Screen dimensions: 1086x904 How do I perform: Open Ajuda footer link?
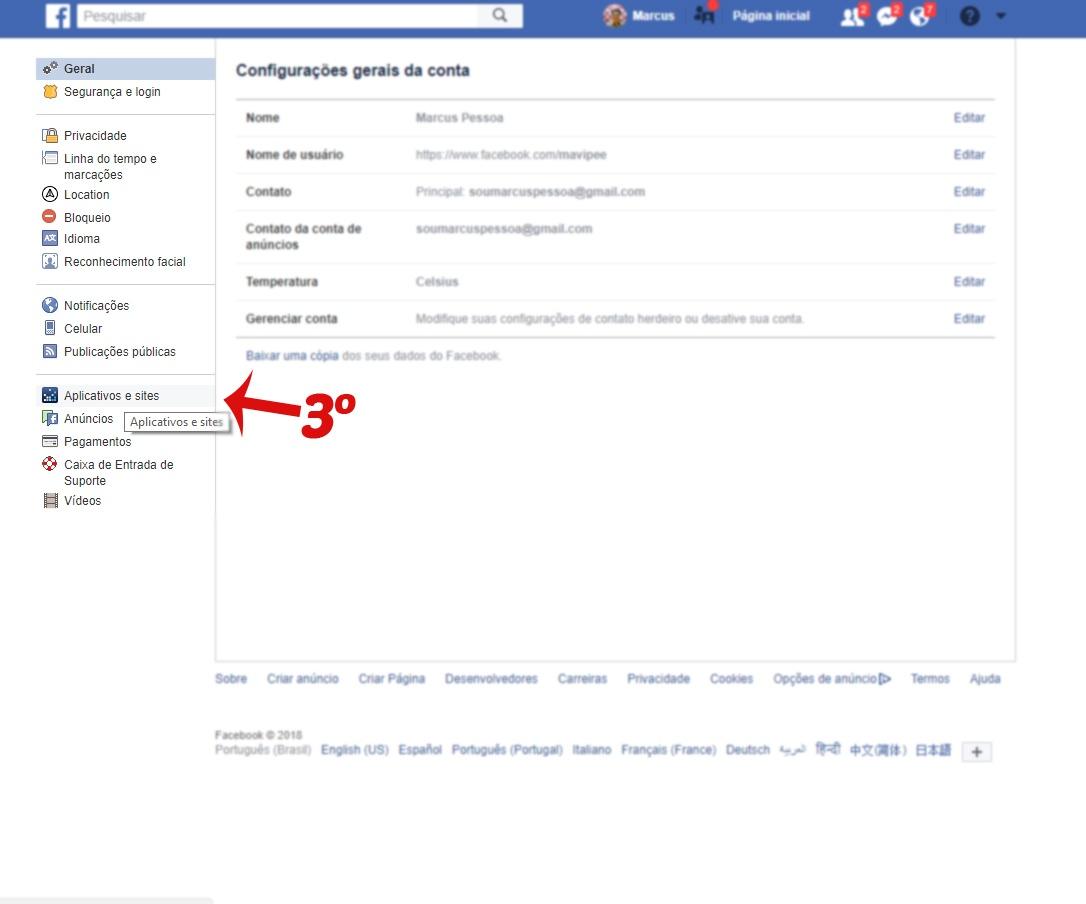[x=985, y=678]
